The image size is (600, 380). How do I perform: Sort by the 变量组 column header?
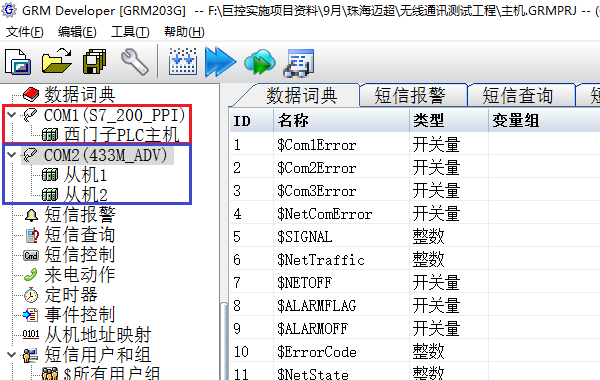click(544, 121)
